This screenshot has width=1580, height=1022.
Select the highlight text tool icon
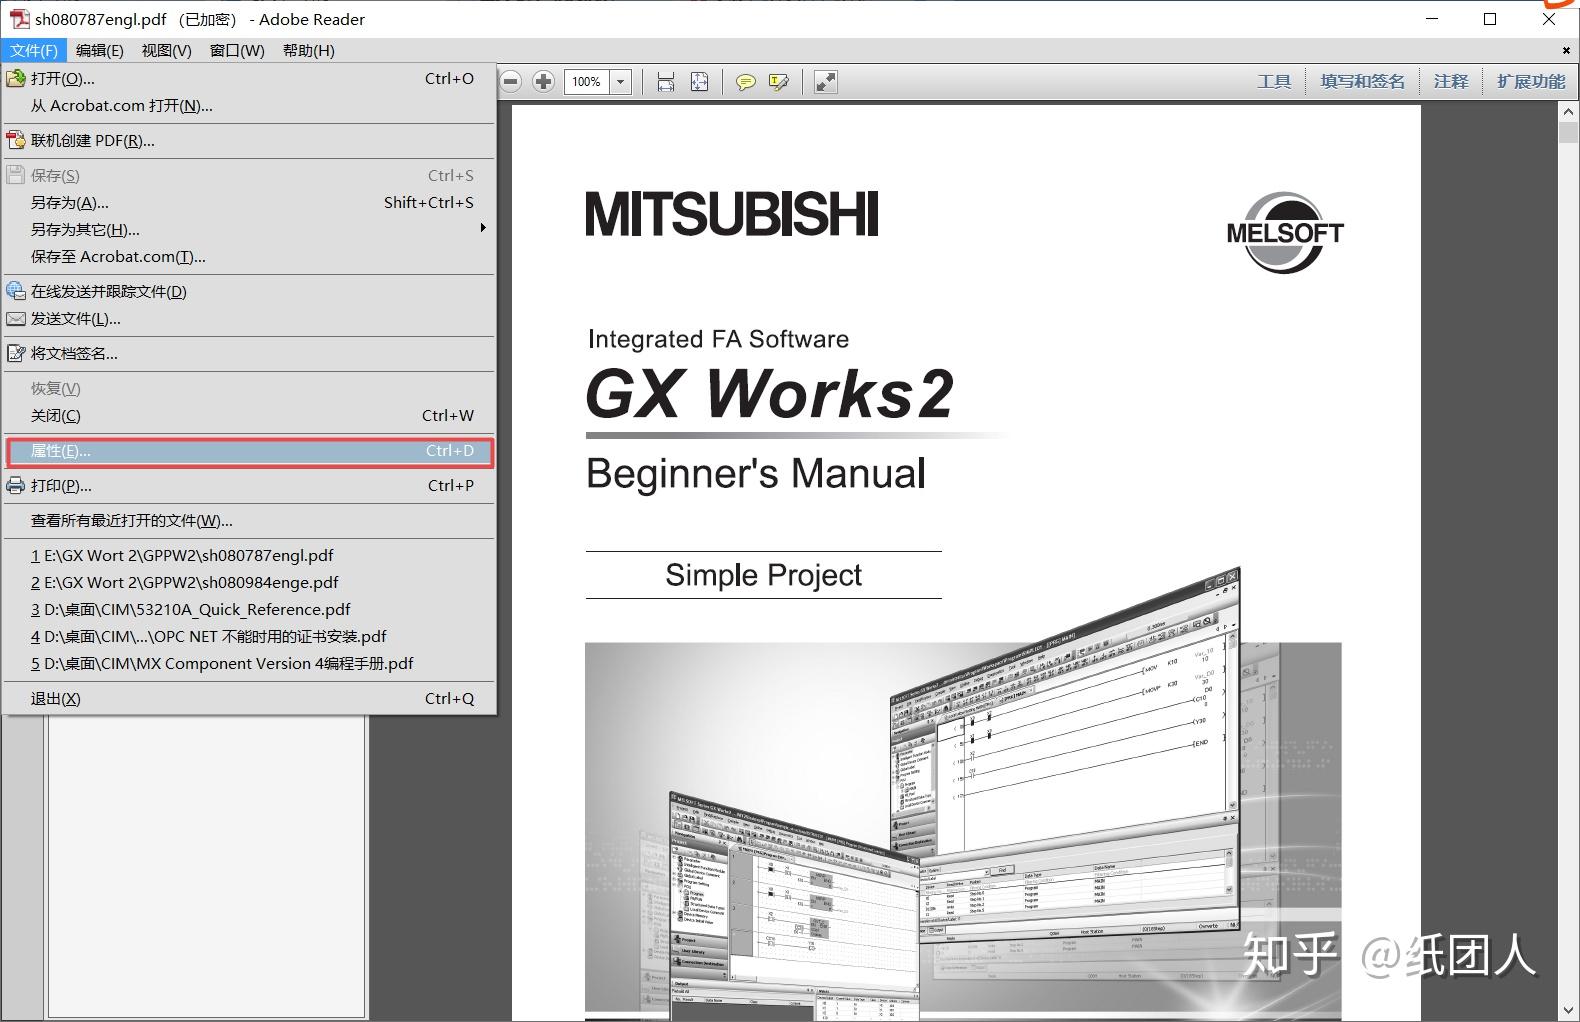click(779, 82)
